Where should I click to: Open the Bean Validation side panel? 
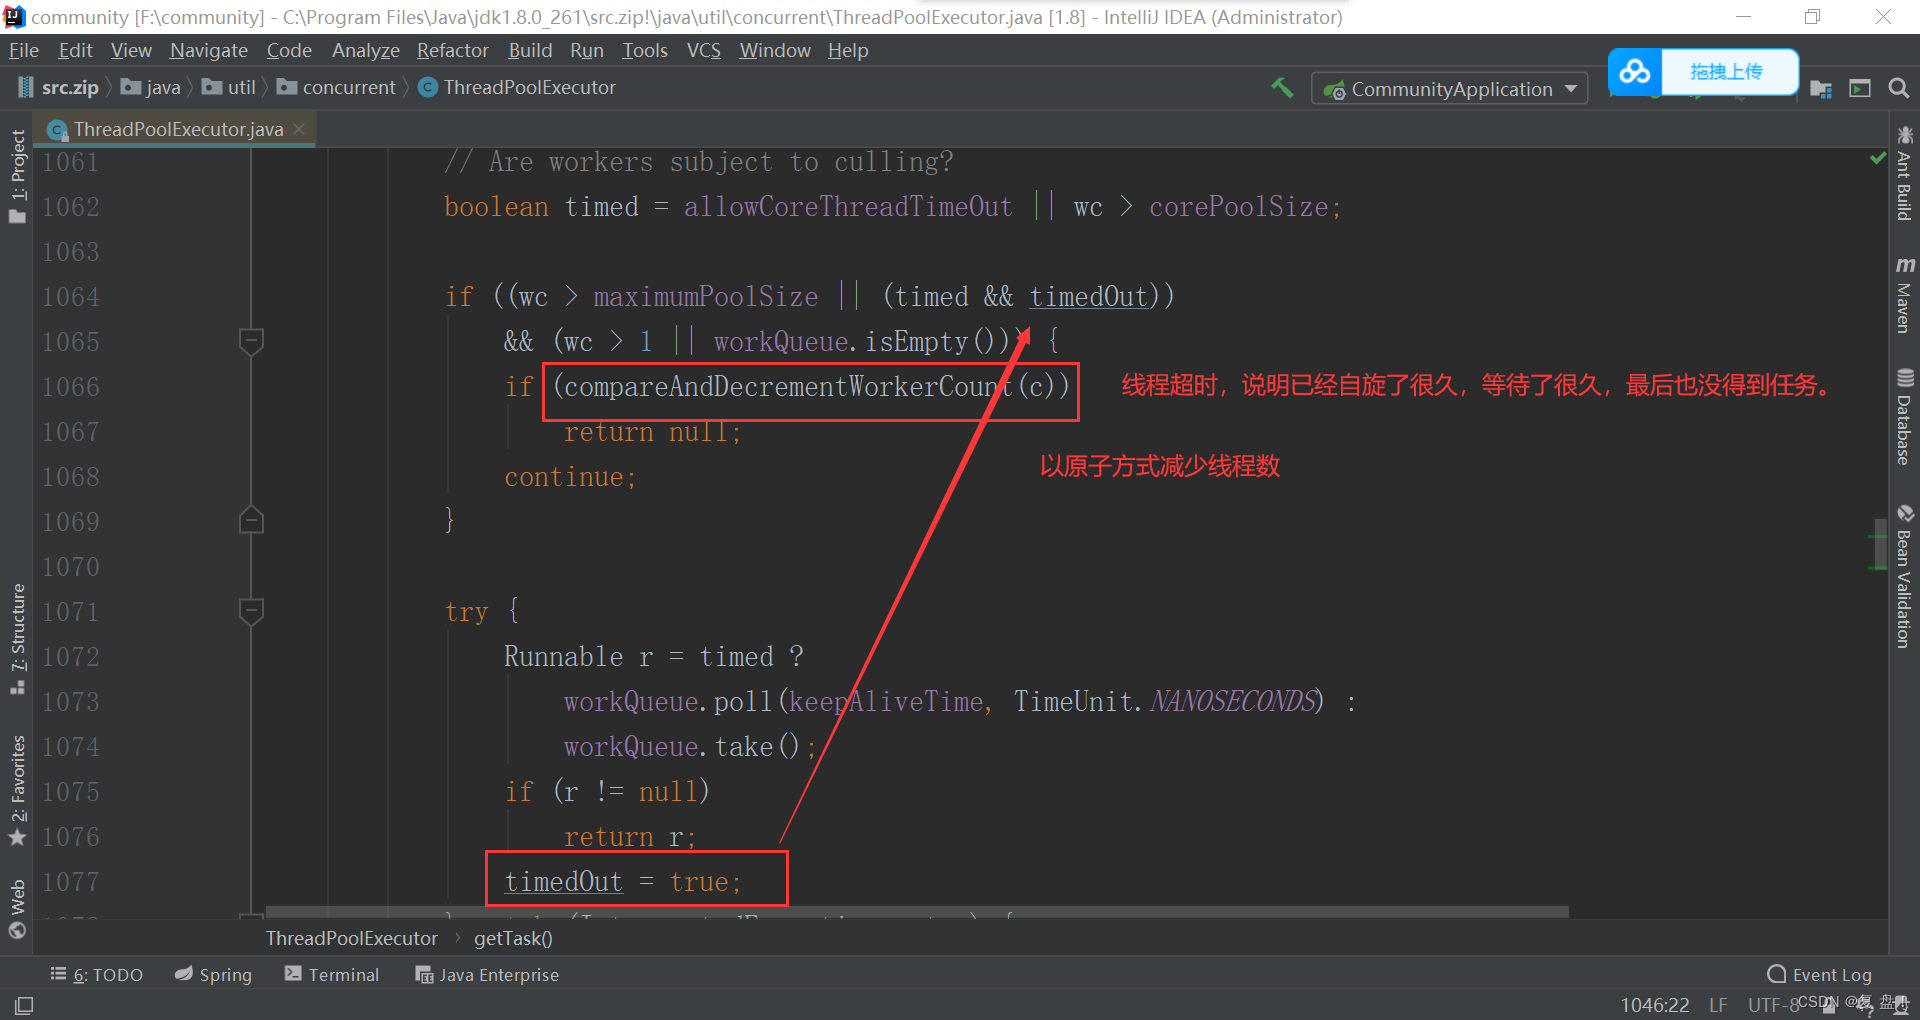coord(1904,577)
